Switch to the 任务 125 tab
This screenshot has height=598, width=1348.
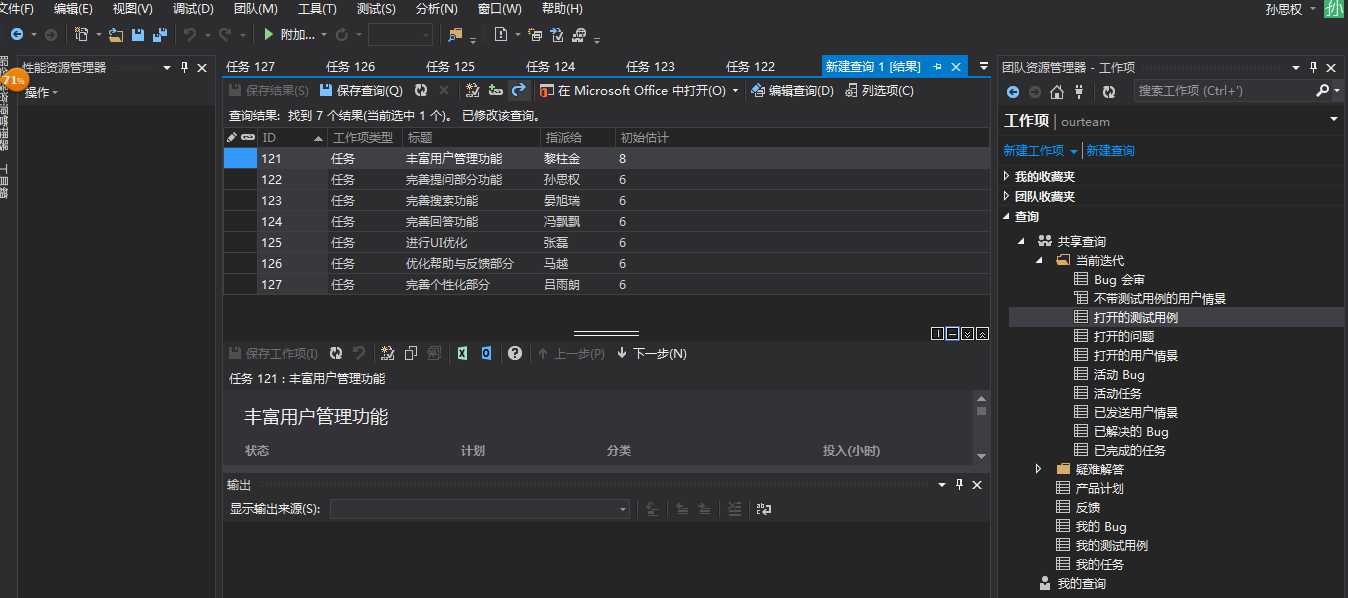click(451, 67)
